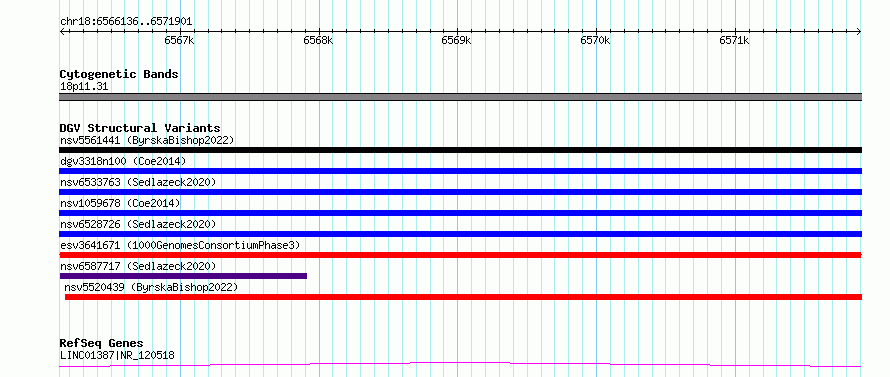Open the esv3641671 (1000GenomesConsortiumPhase3) label

point(180,245)
